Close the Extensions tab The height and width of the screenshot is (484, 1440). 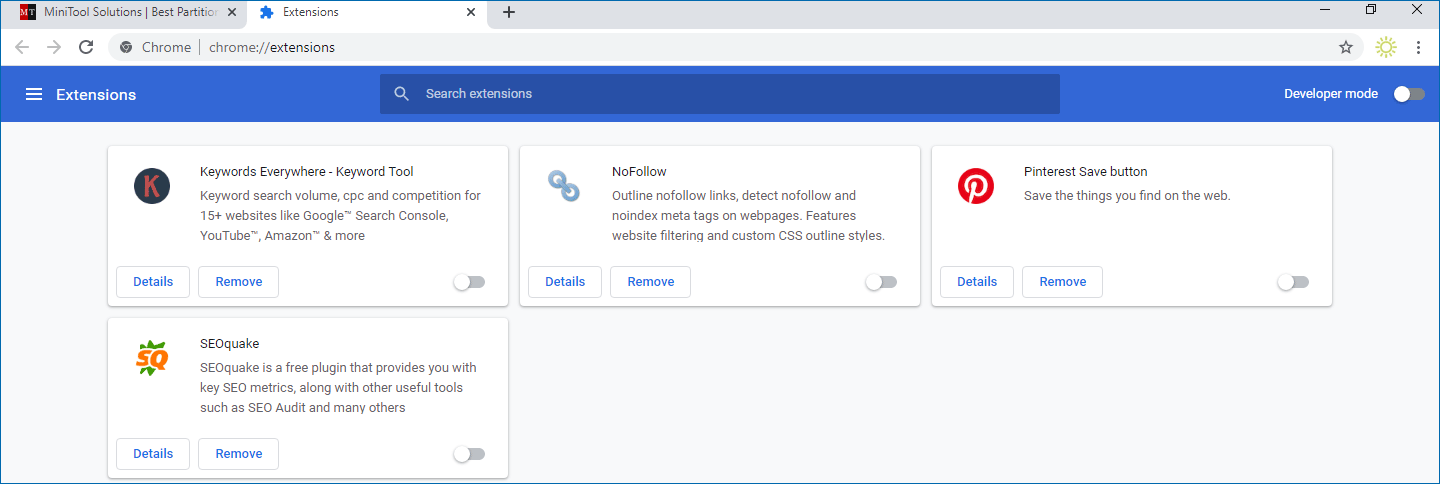[471, 12]
